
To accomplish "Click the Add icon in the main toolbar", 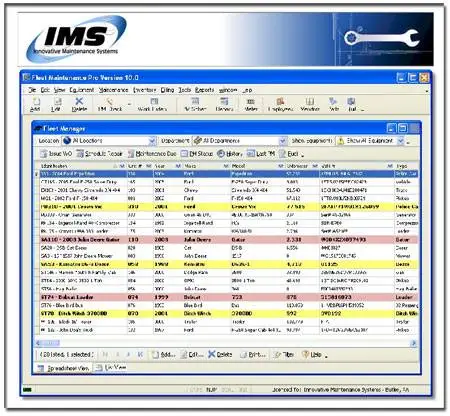I will [x=35, y=104].
